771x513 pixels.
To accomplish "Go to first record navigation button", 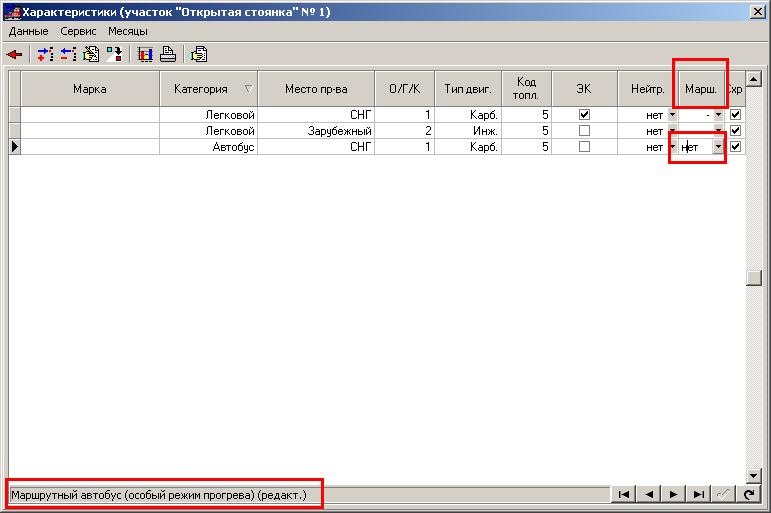I will [623, 494].
